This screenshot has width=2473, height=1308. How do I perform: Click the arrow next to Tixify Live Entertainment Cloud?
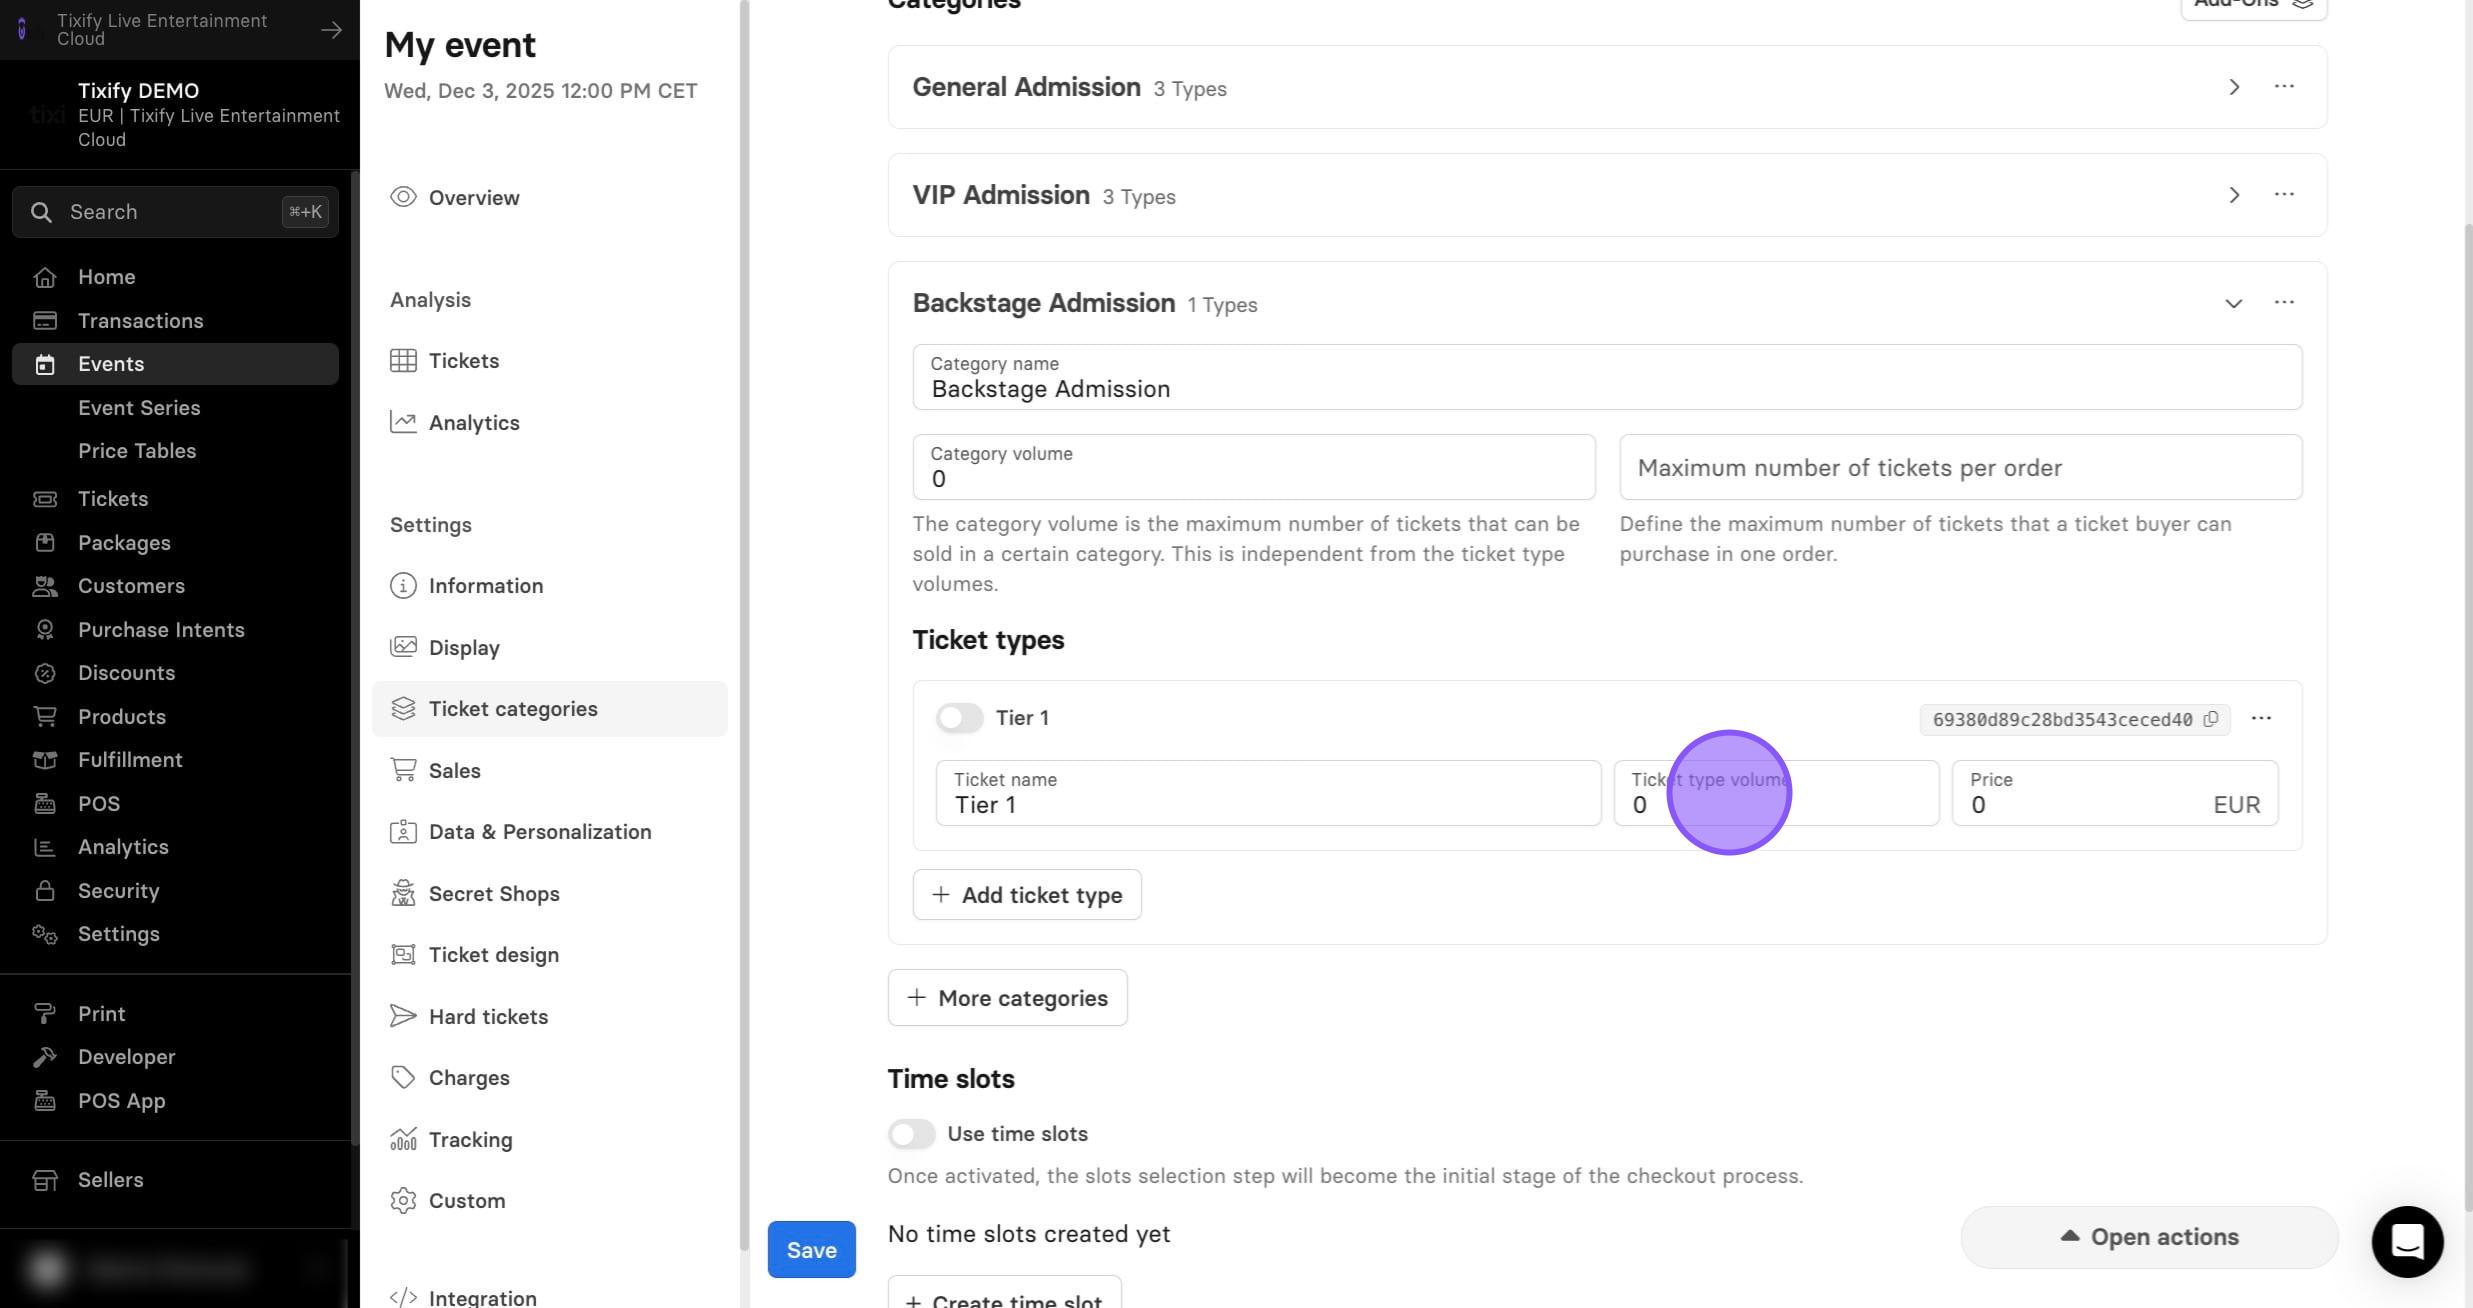pos(331,30)
